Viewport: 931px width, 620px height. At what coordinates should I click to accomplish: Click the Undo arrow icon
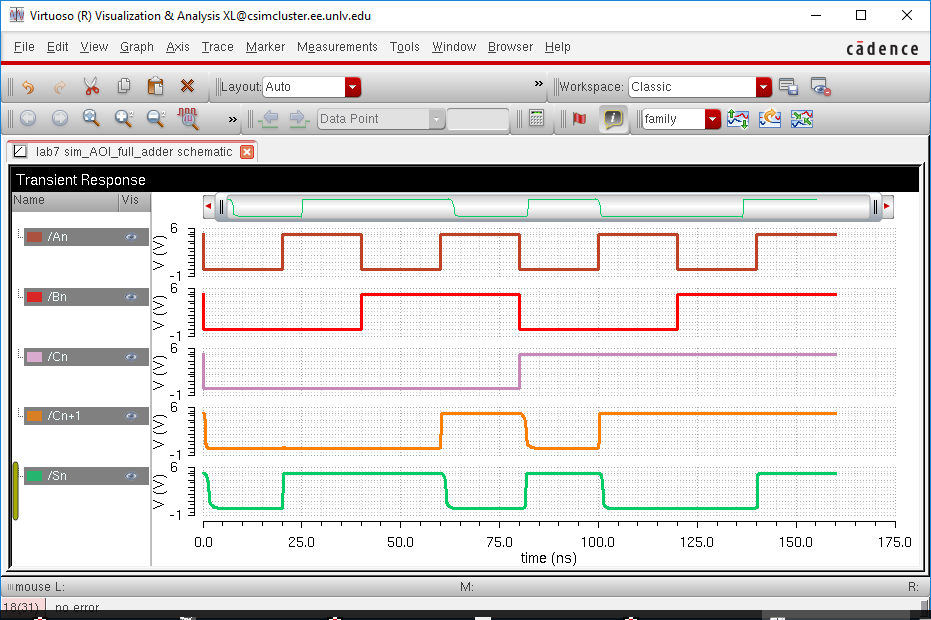coord(28,87)
